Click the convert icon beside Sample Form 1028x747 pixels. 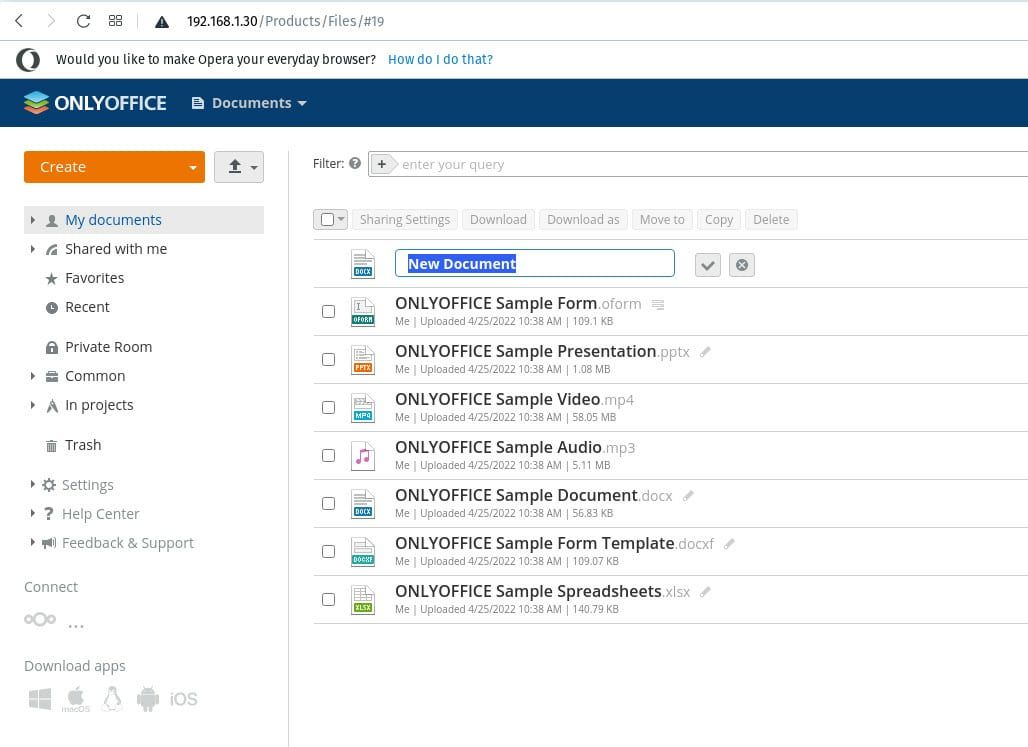(658, 303)
